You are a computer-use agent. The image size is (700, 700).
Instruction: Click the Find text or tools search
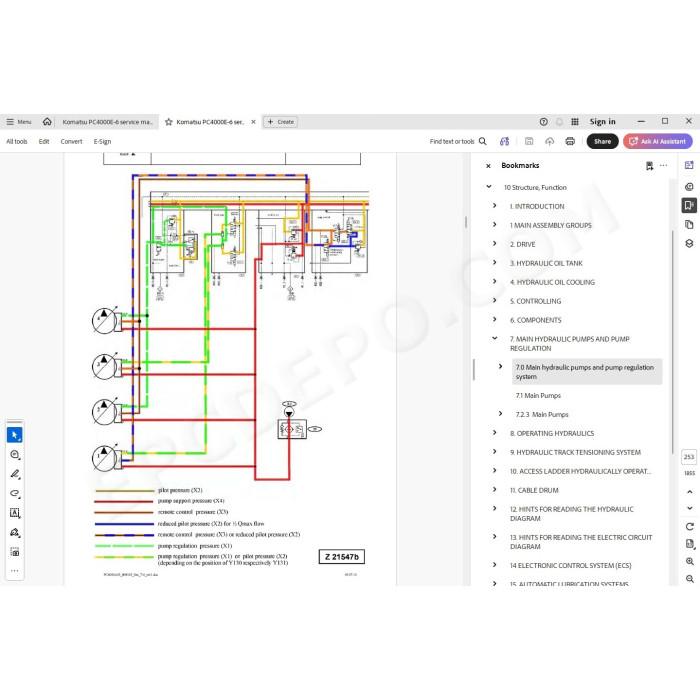458,142
